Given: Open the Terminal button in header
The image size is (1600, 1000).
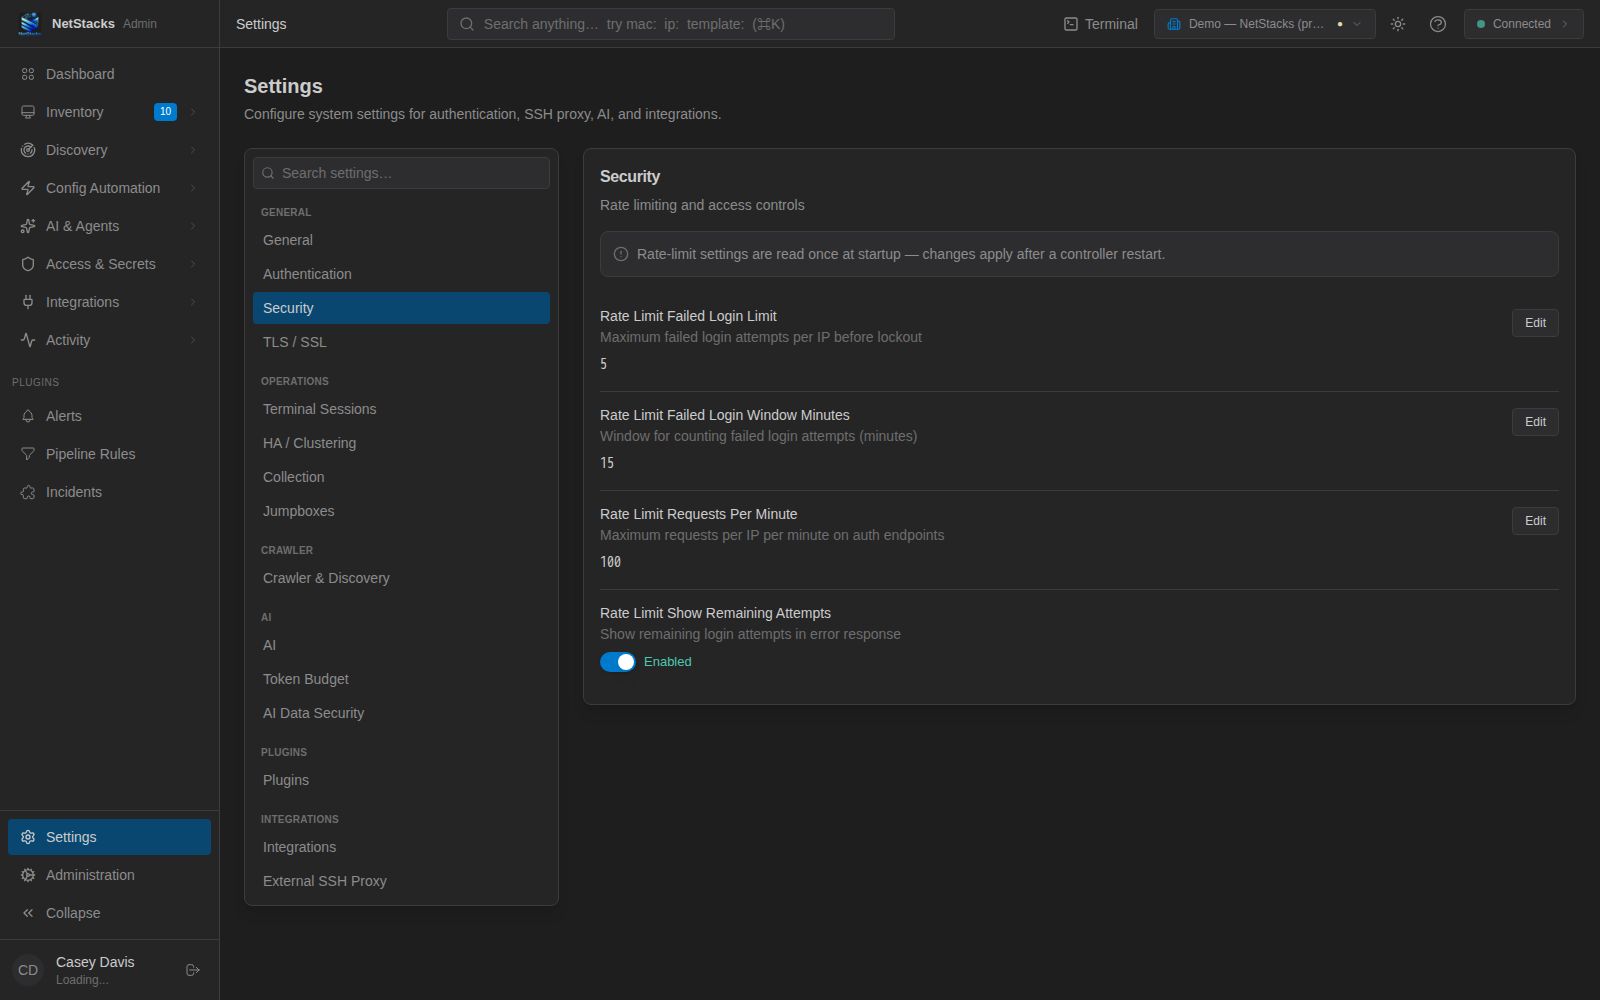Looking at the screenshot, I should click(1100, 24).
